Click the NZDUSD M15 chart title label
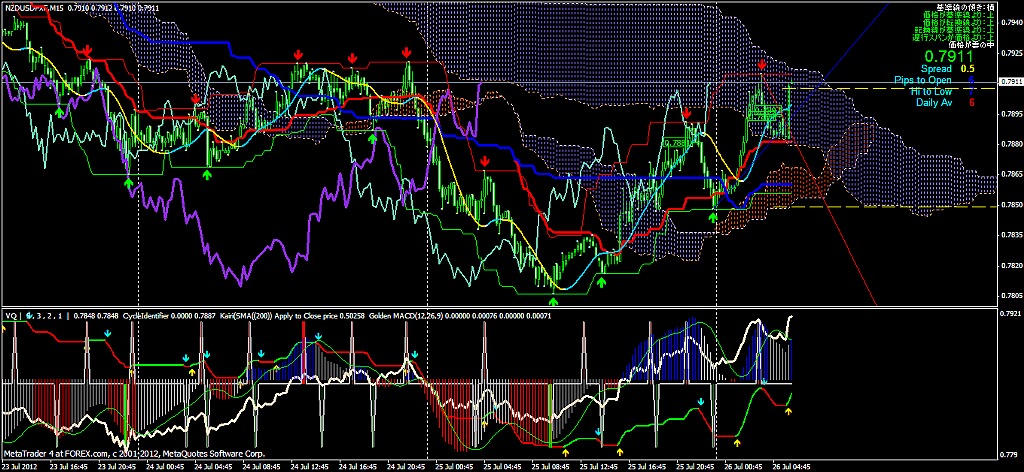This screenshot has width=1024, height=472. click(x=40, y=8)
